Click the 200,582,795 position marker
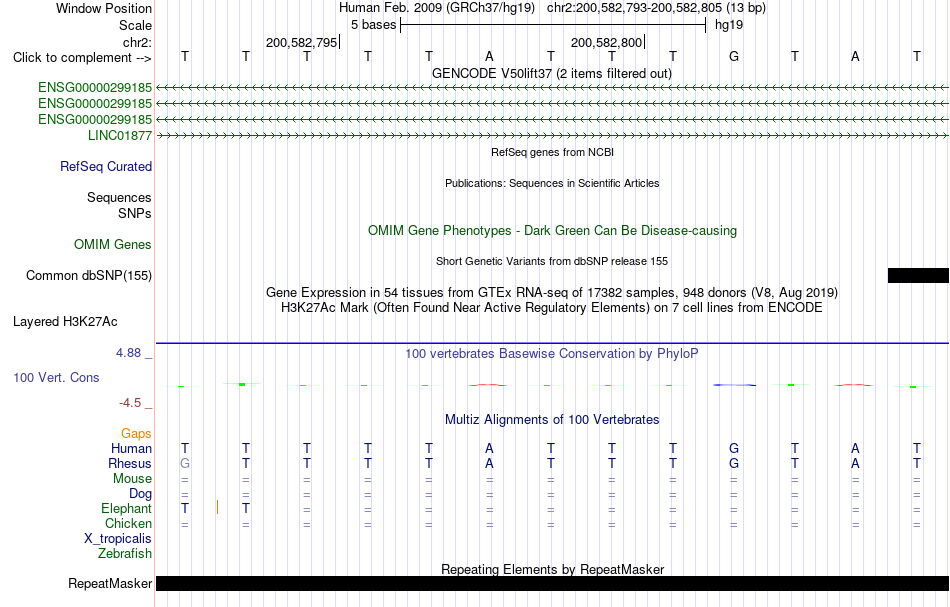The width and height of the screenshot is (950, 607). (302, 43)
